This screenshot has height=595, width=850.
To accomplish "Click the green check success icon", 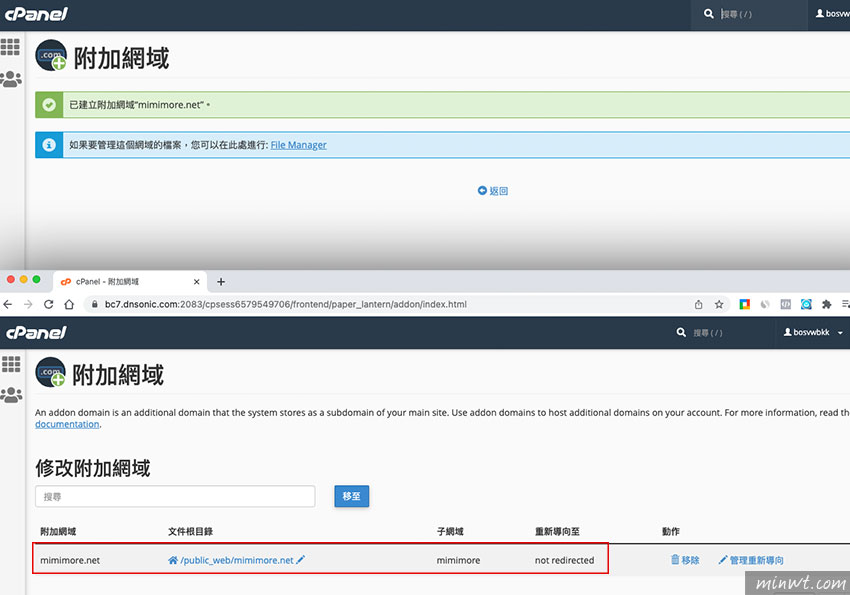I will click(49, 105).
